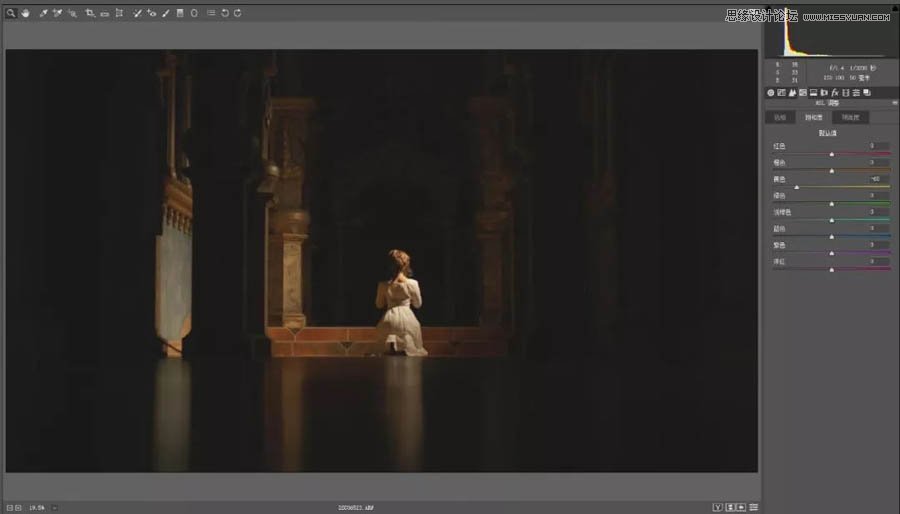Swap before and after settings icon
The height and width of the screenshot is (514, 900).
(x=730, y=507)
